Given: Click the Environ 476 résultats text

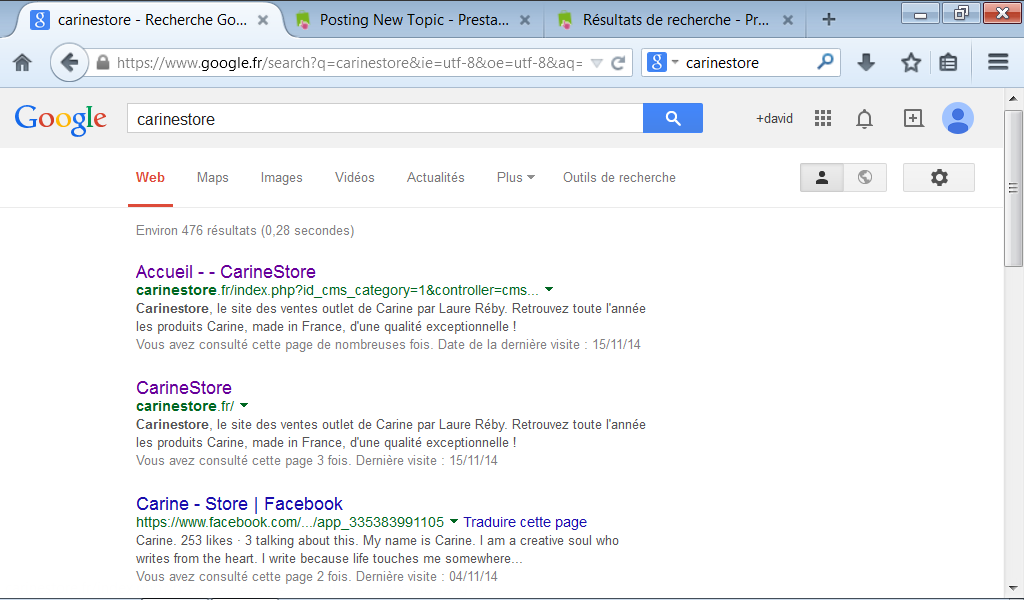Looking at the screenshot, I should 245,230.
